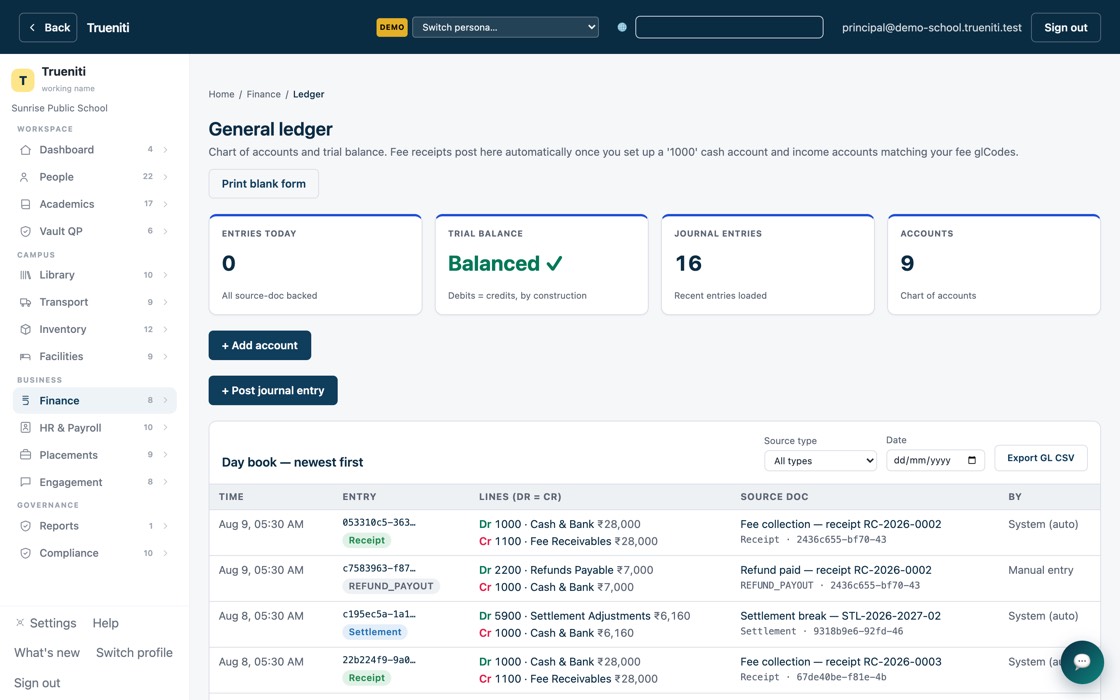This screenshot has height=700, width=1120.
Task: Click the Reports shield icon
Action: tap(25, 526)
